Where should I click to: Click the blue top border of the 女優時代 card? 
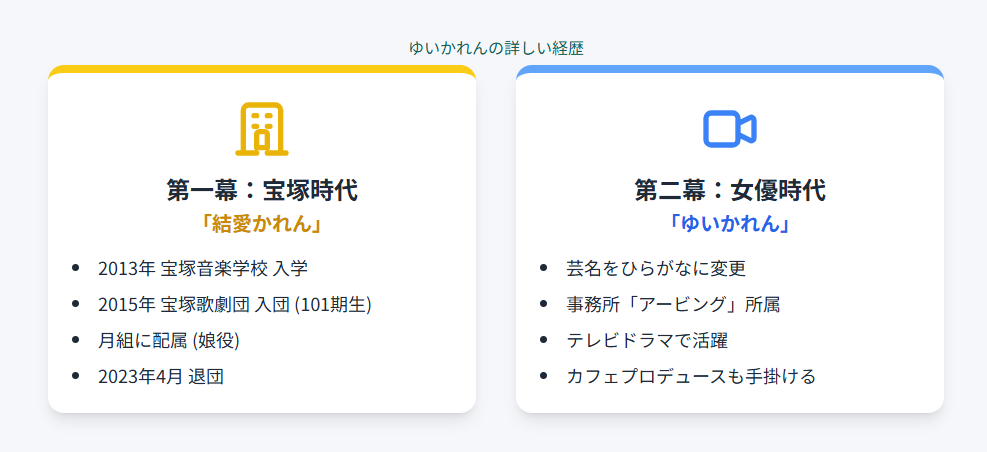tap(729, 68)
